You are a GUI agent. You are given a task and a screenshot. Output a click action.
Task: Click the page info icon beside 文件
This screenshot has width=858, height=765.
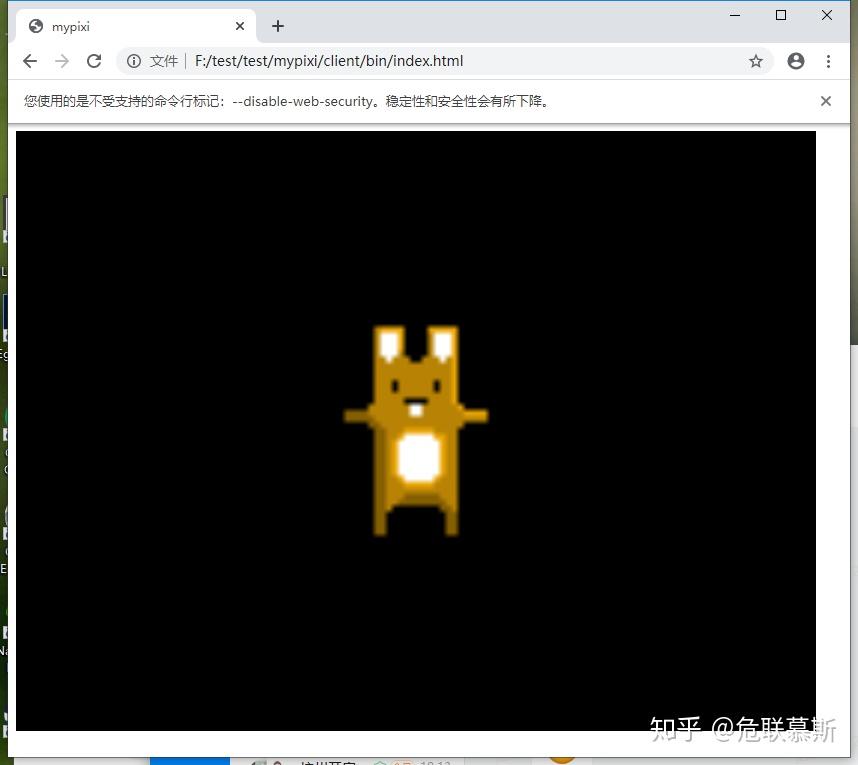(x=134, y=61)
